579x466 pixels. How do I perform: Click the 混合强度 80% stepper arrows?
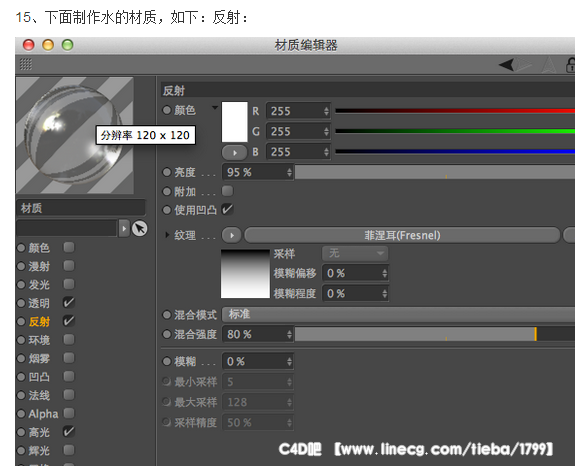[289, 334]
